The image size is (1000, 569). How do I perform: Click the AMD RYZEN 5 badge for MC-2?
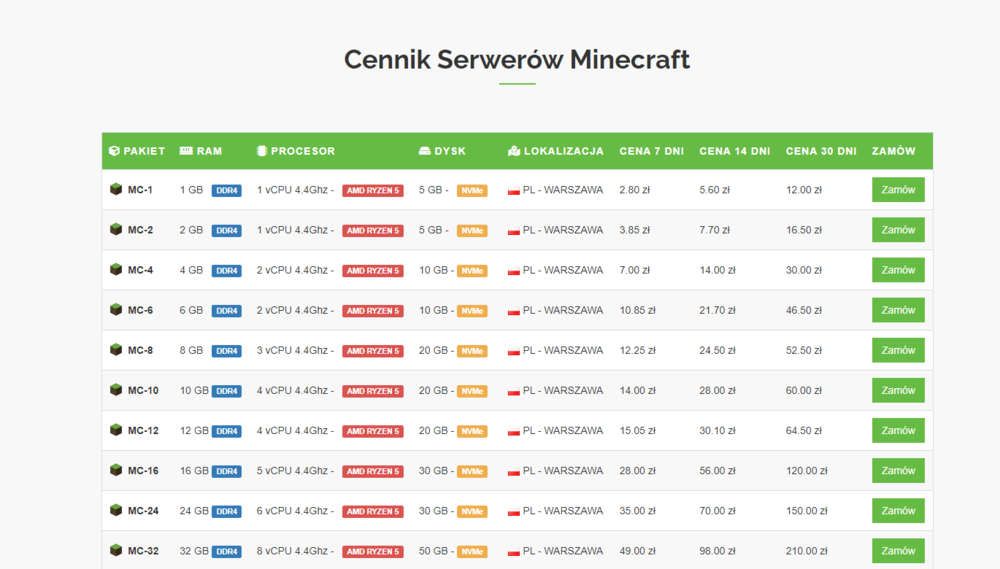[373, 231]
